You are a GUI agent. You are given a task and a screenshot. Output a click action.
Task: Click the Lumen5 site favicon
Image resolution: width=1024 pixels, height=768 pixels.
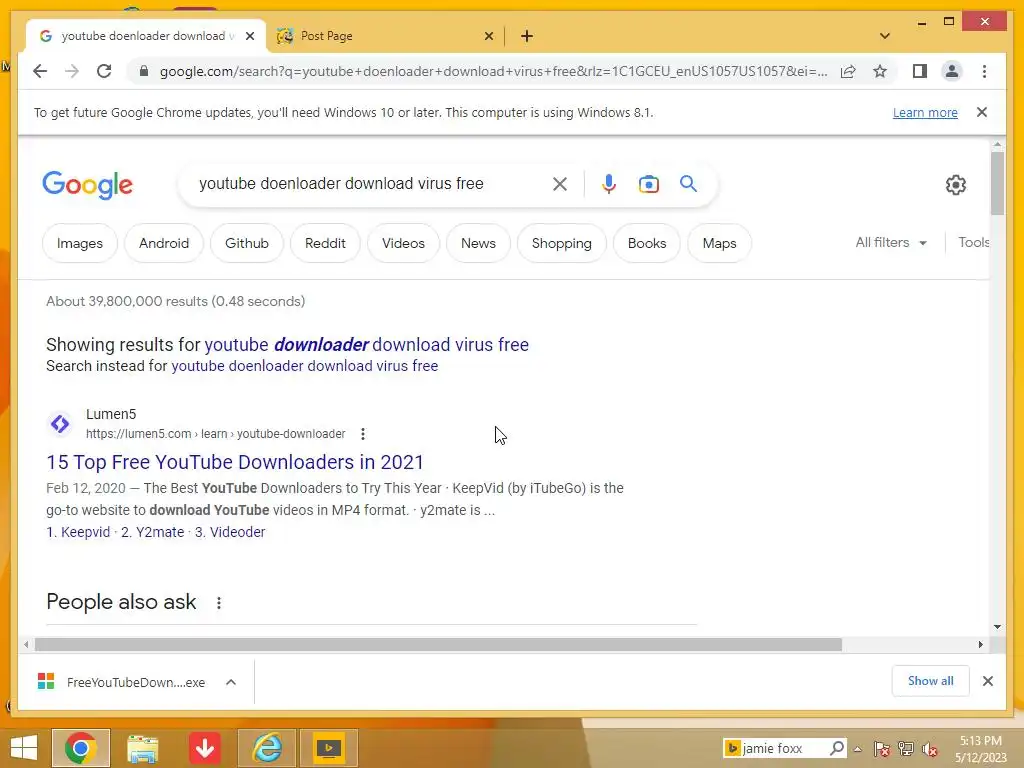(x=60, y=424)
